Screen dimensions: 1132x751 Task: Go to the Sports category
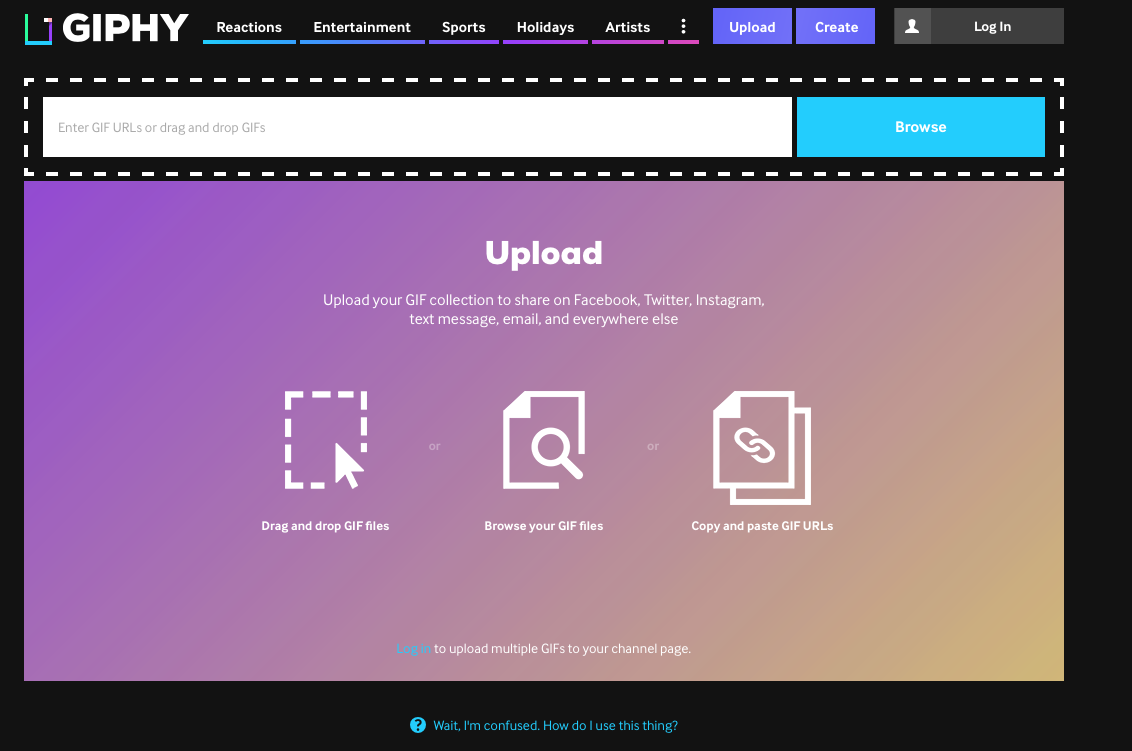point(464,27)
